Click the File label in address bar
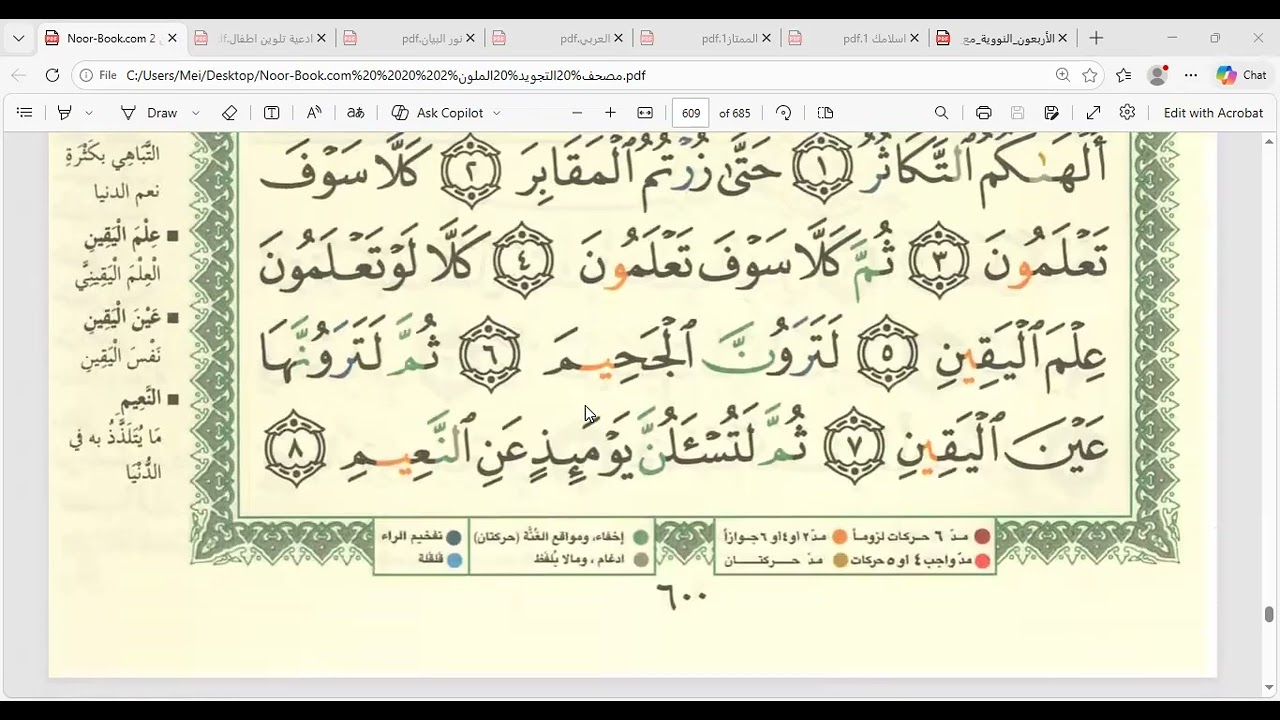1280x720 pixels. (107, 75)
